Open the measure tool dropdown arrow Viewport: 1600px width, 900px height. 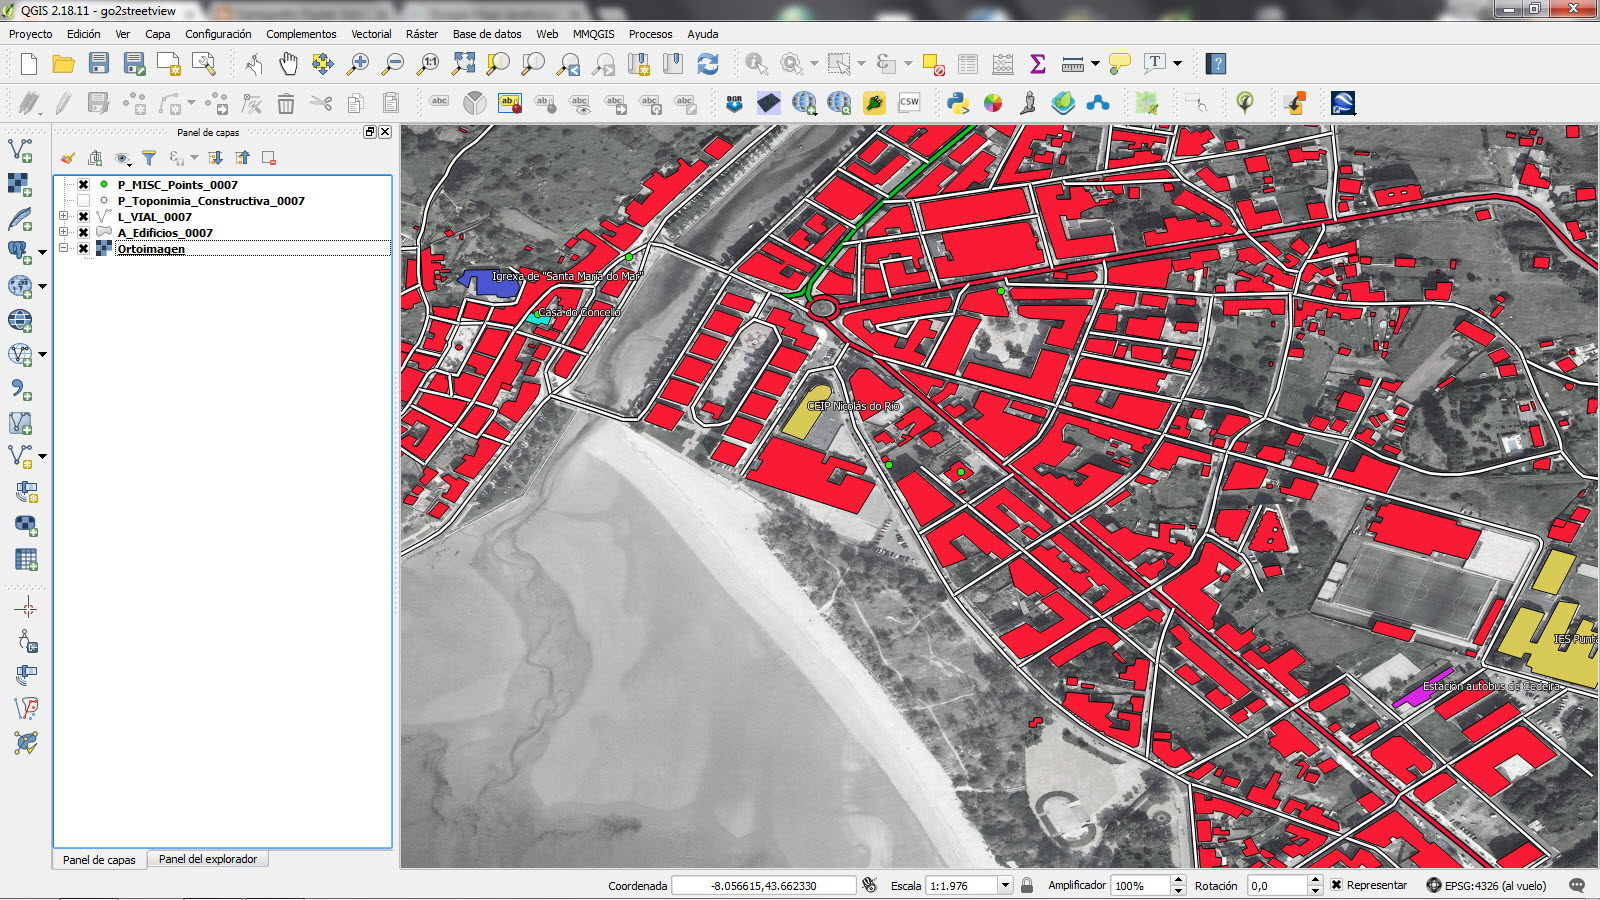point(1094,63)
